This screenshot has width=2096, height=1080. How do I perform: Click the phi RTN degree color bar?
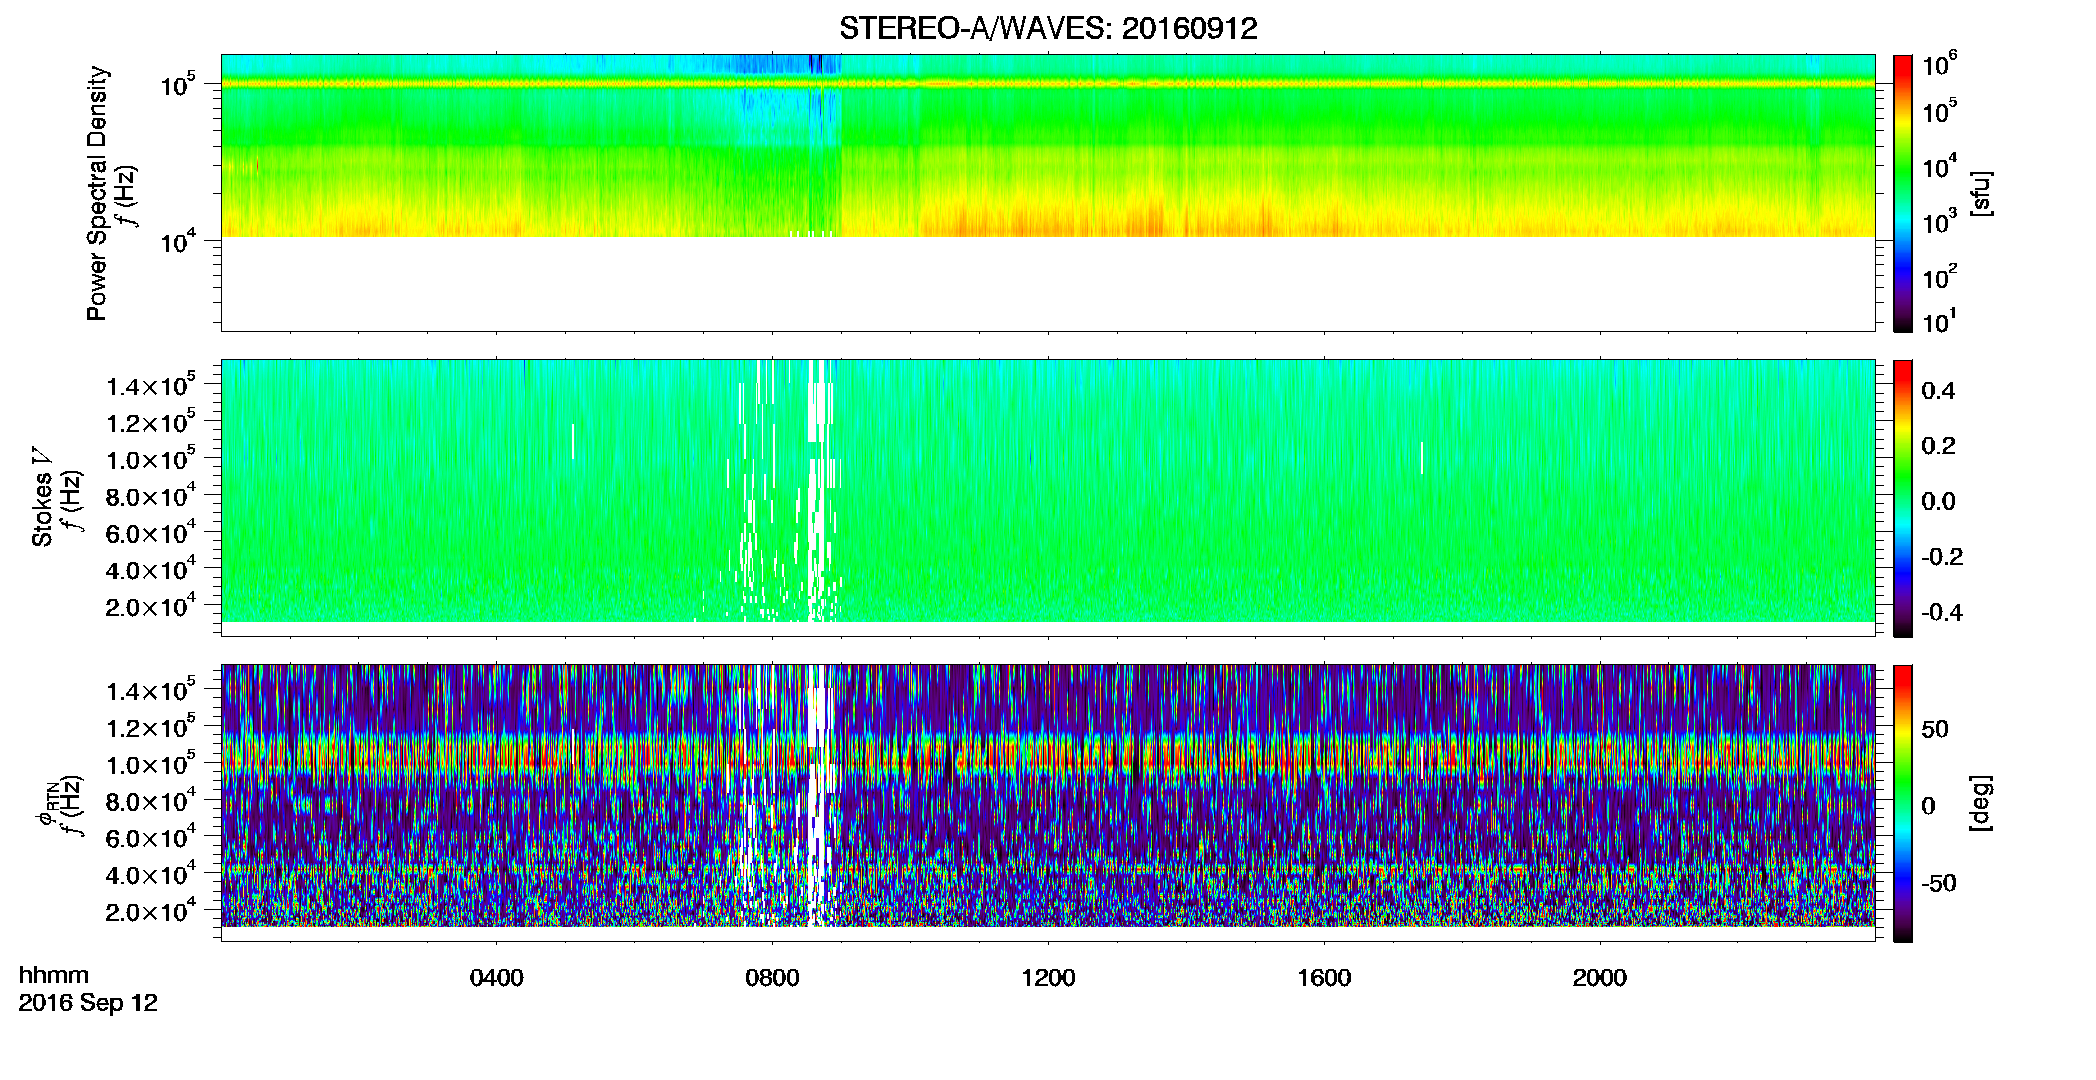click(x=1903, y=803)
